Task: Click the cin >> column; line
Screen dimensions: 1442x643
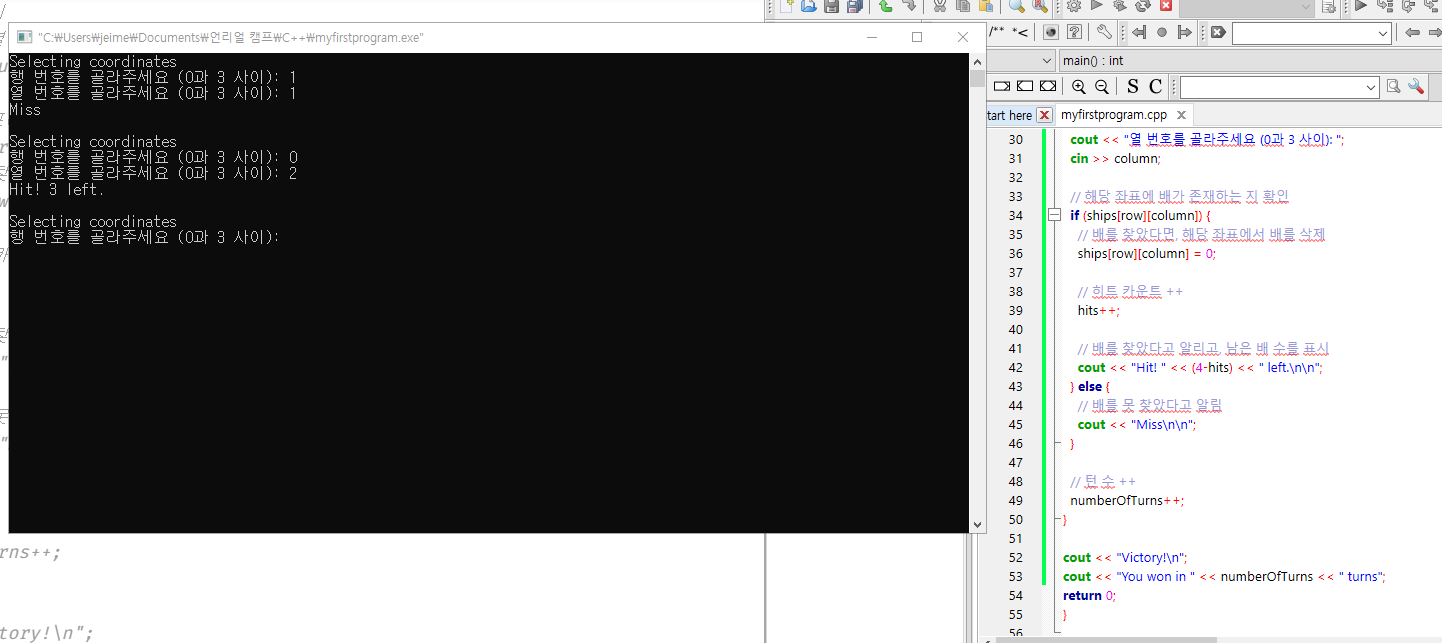Action: click(x=1115, y=158)
